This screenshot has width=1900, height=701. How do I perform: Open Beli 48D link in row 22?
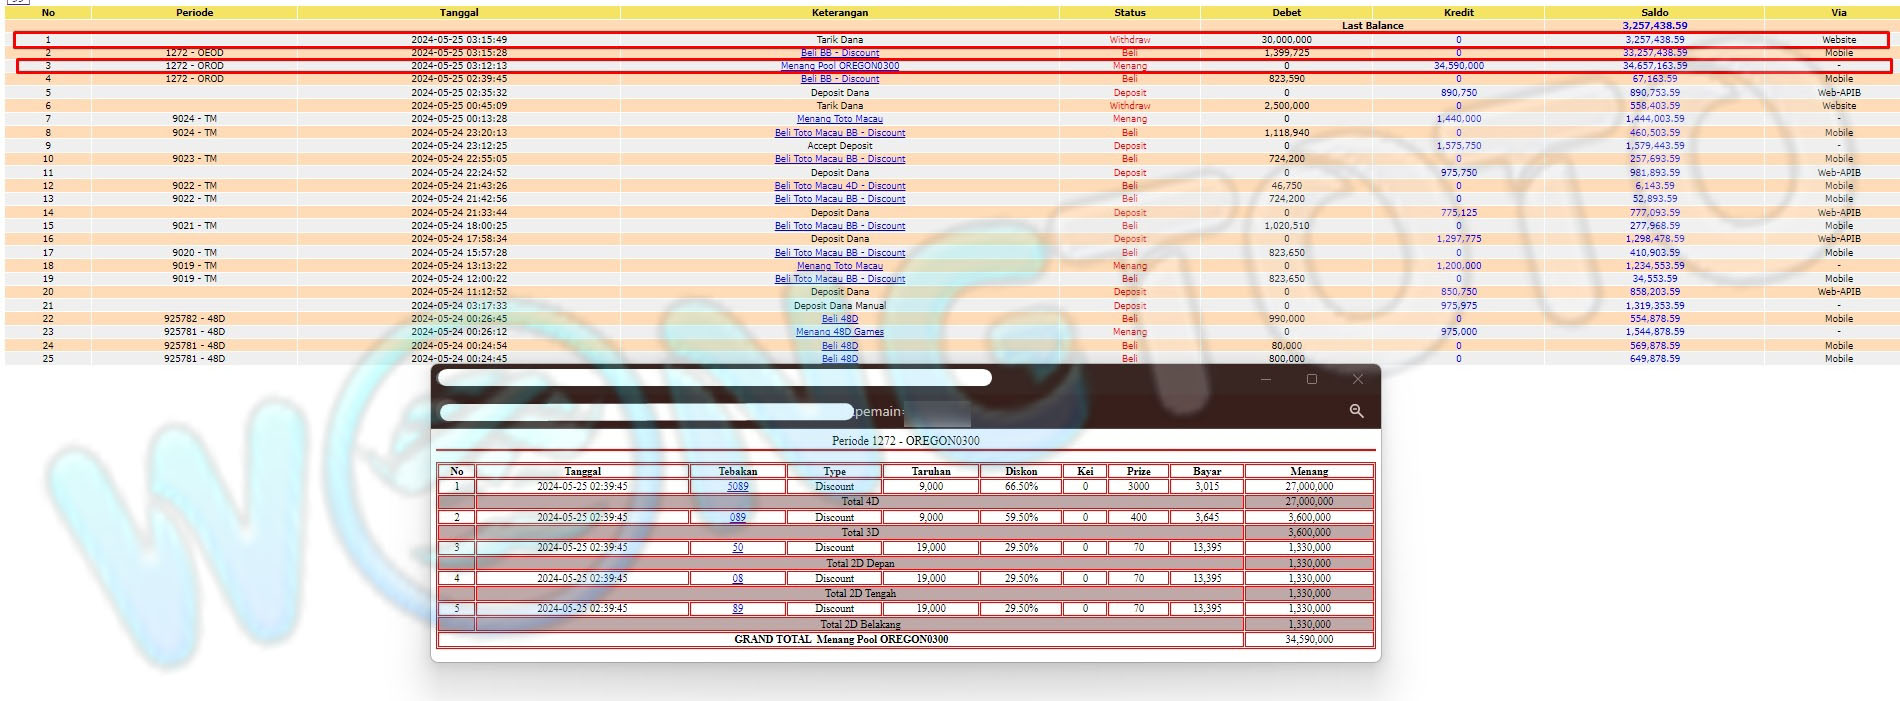tap(839, 319)
